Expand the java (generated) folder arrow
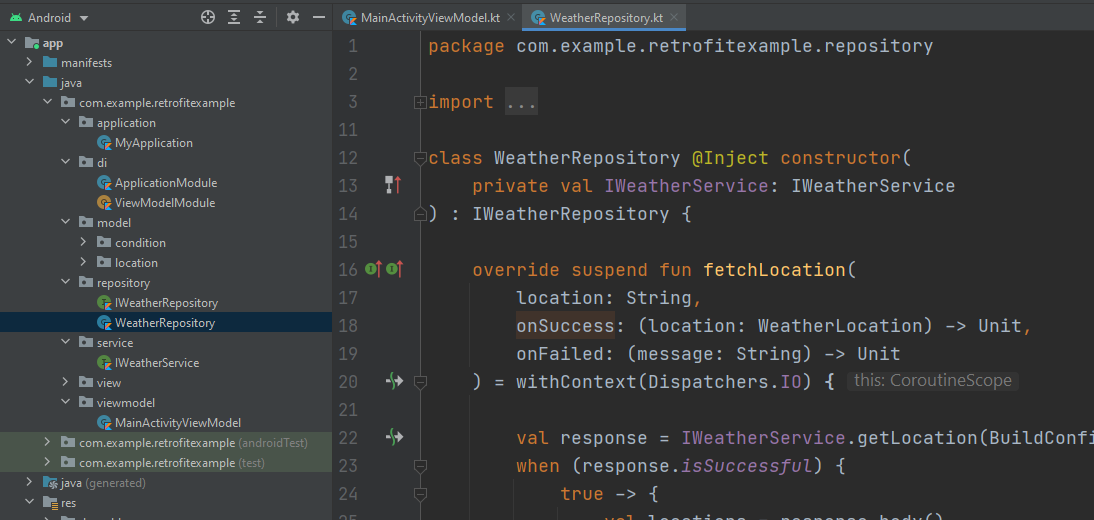This screenshot has width=1094, height=520. [x=29, y=482]
